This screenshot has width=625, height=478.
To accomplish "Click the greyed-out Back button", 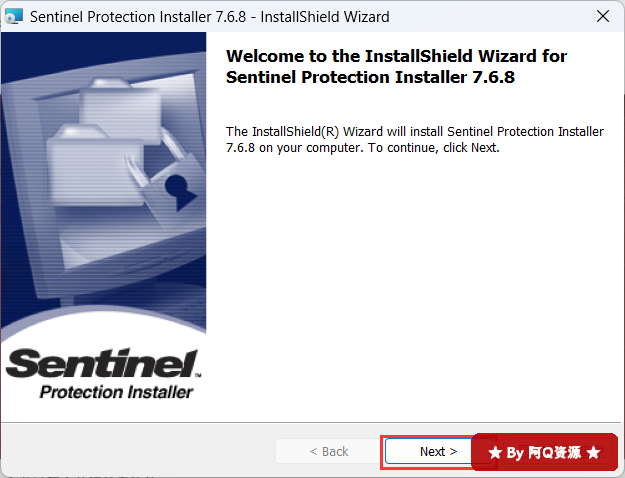I will pyautogui.click(x=328, y=452).
